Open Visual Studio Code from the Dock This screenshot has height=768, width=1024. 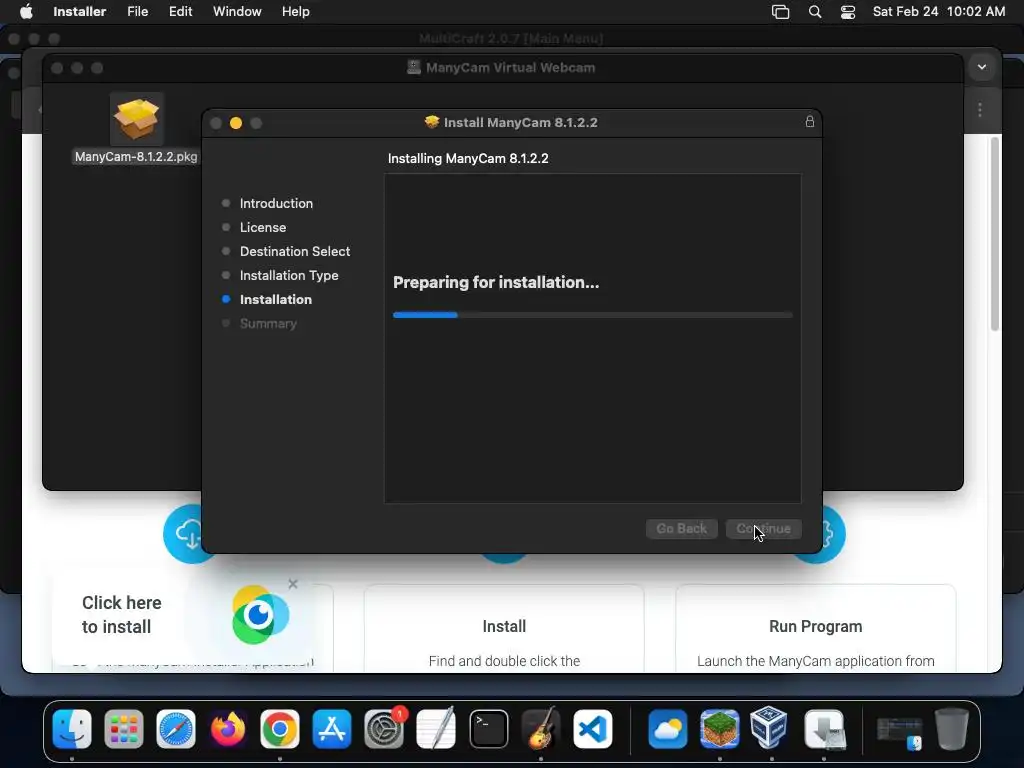pos(592,729)
